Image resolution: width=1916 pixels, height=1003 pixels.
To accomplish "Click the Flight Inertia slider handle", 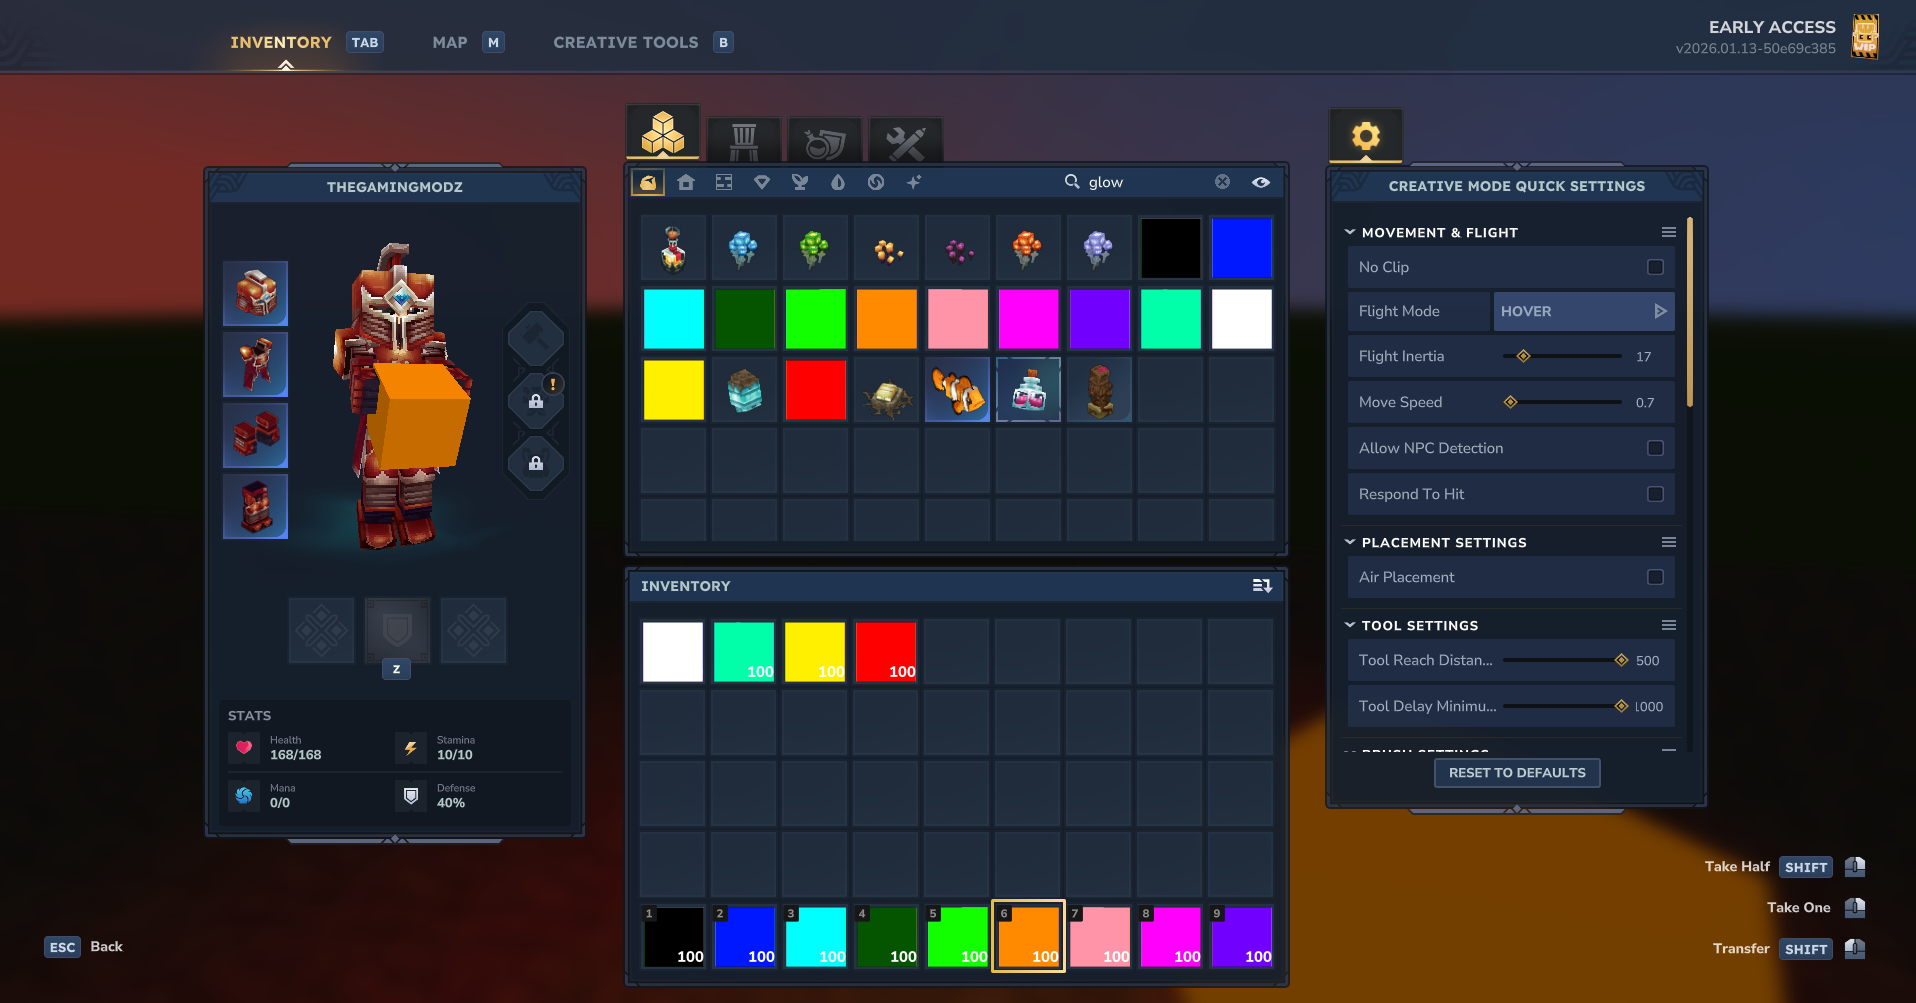I will (1523, 356).
